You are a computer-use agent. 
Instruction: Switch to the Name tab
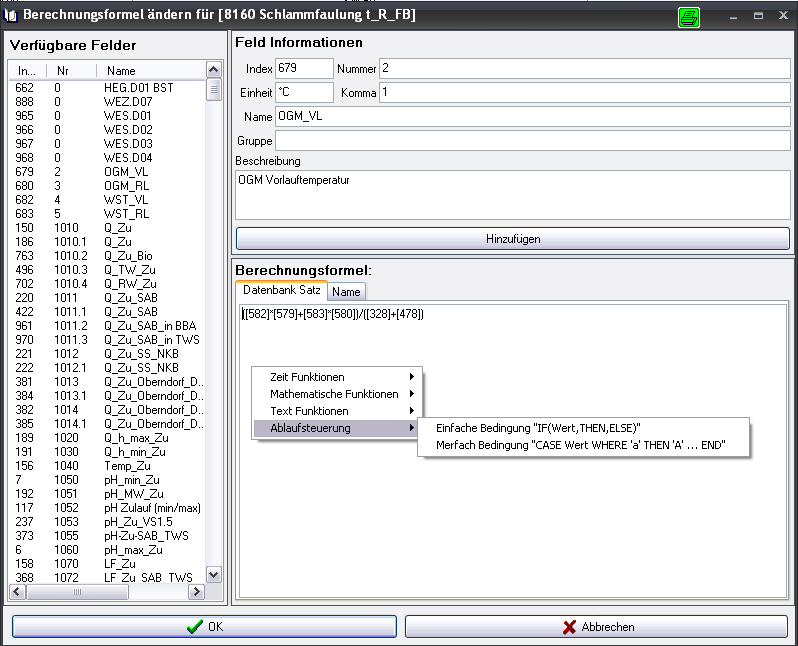click(346, 291)
